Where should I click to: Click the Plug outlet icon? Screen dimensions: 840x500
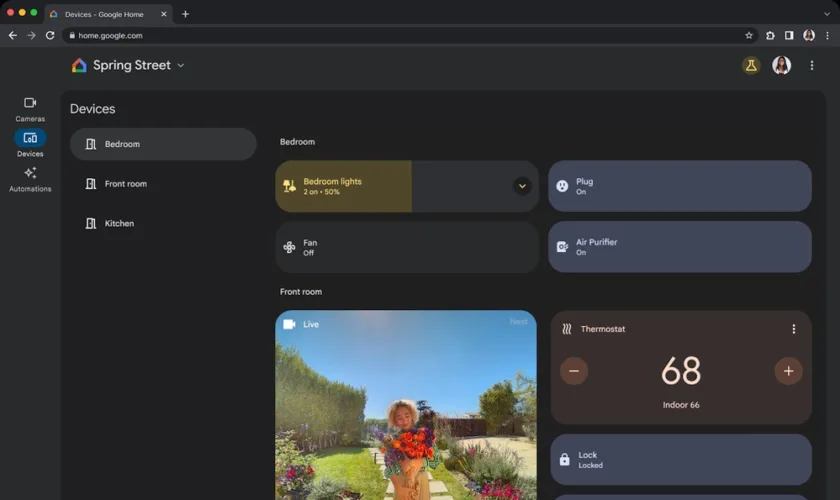pos(562,186)
